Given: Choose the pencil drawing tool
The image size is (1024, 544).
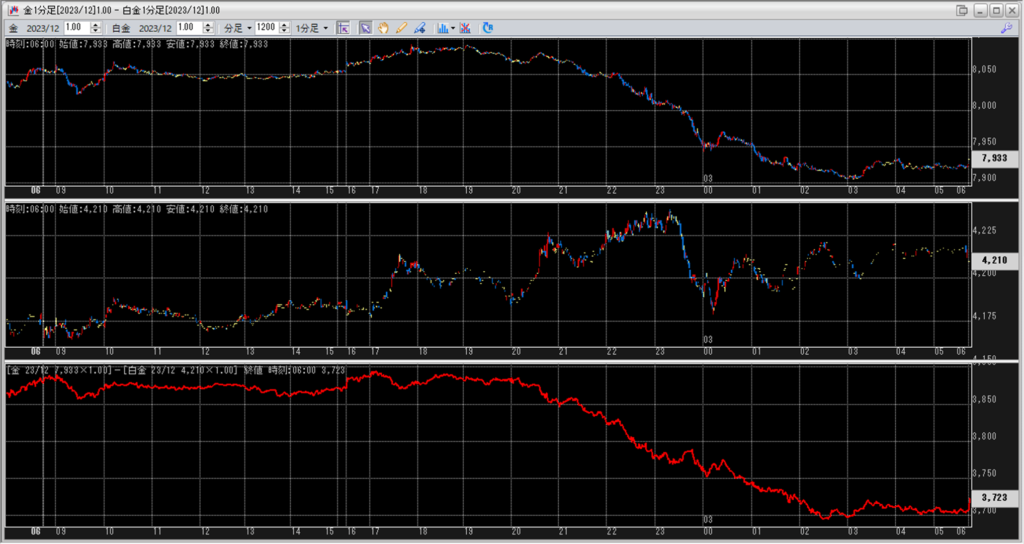Looking at the screenshot, I should coord(402,28).
